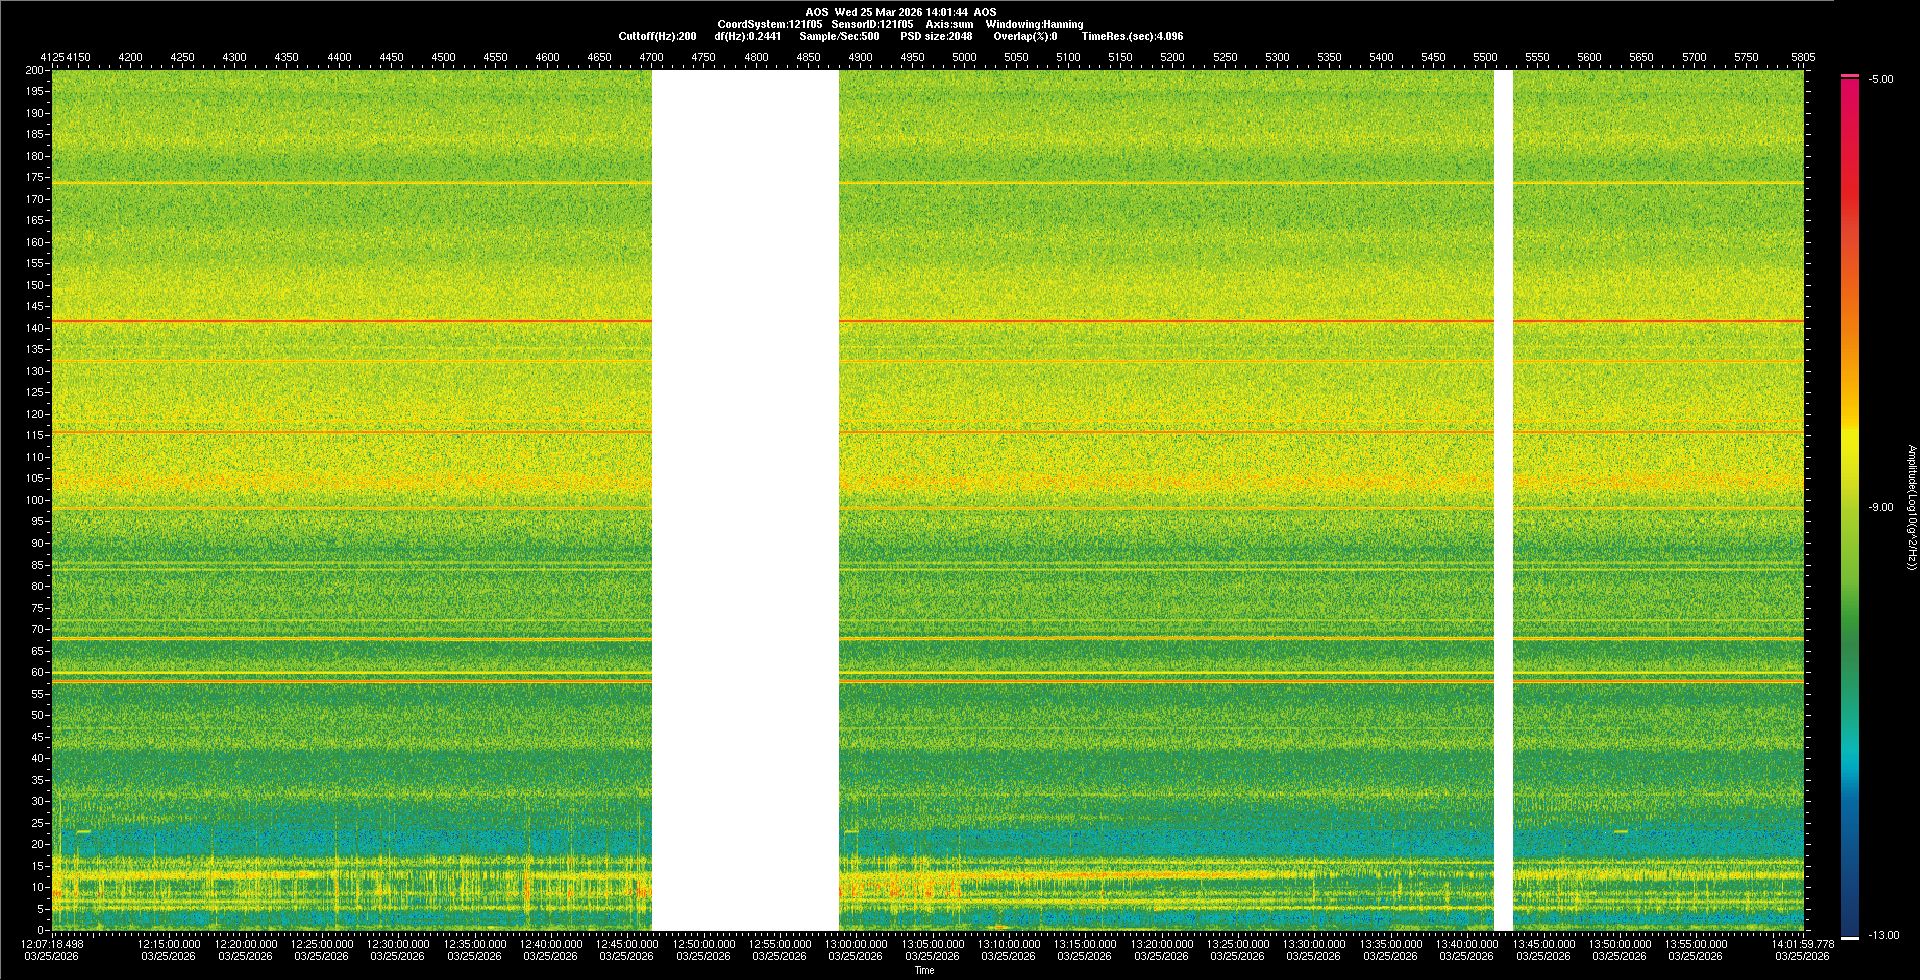Click the Sample/Sec:500 header text

[x=839, y=36]
